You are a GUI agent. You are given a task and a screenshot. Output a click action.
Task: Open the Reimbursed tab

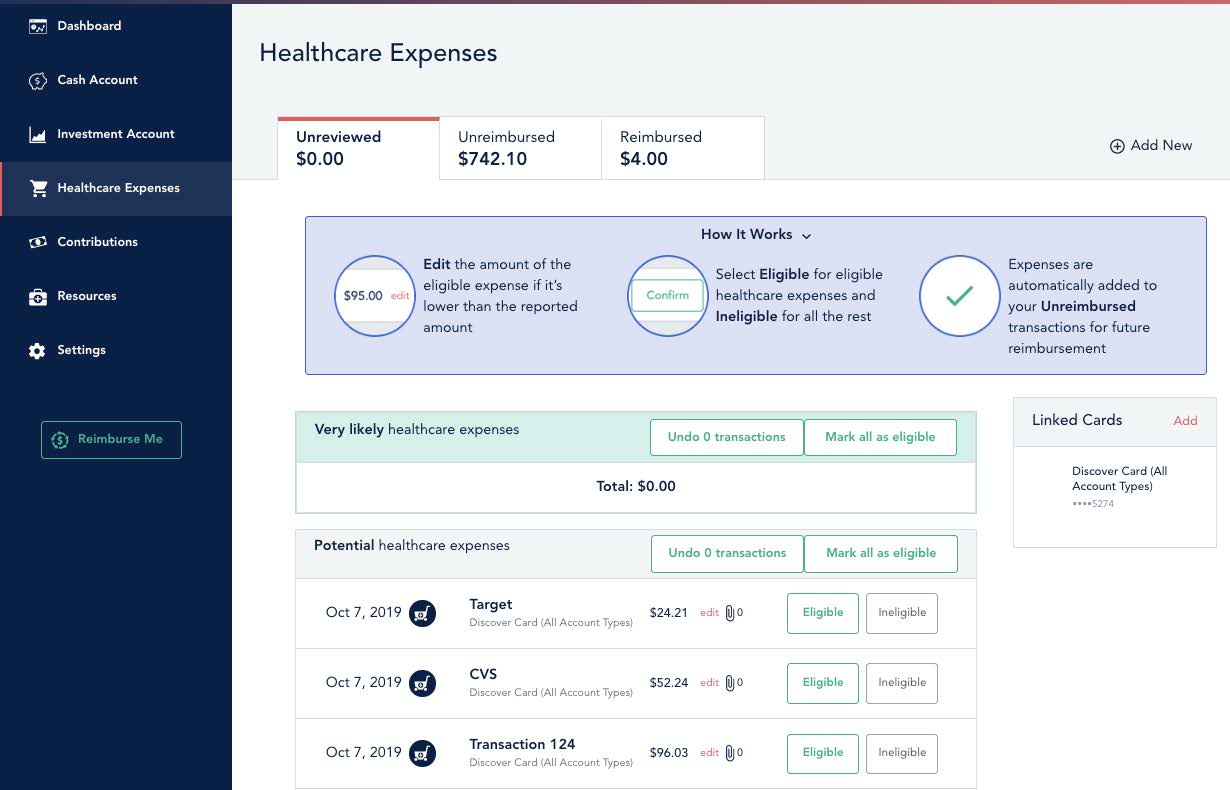click(x=682, y=148)
